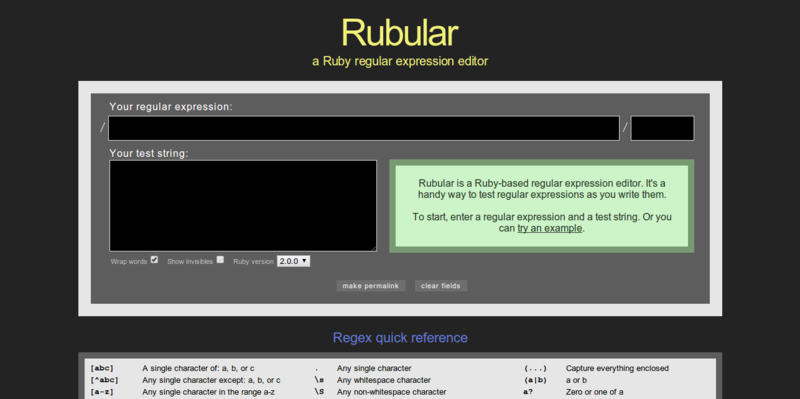Image resolution: width=800 pixels, height=399 pixels.
Task: Select the [a-z] range reference pattern
Action: (x=102, y=392)
